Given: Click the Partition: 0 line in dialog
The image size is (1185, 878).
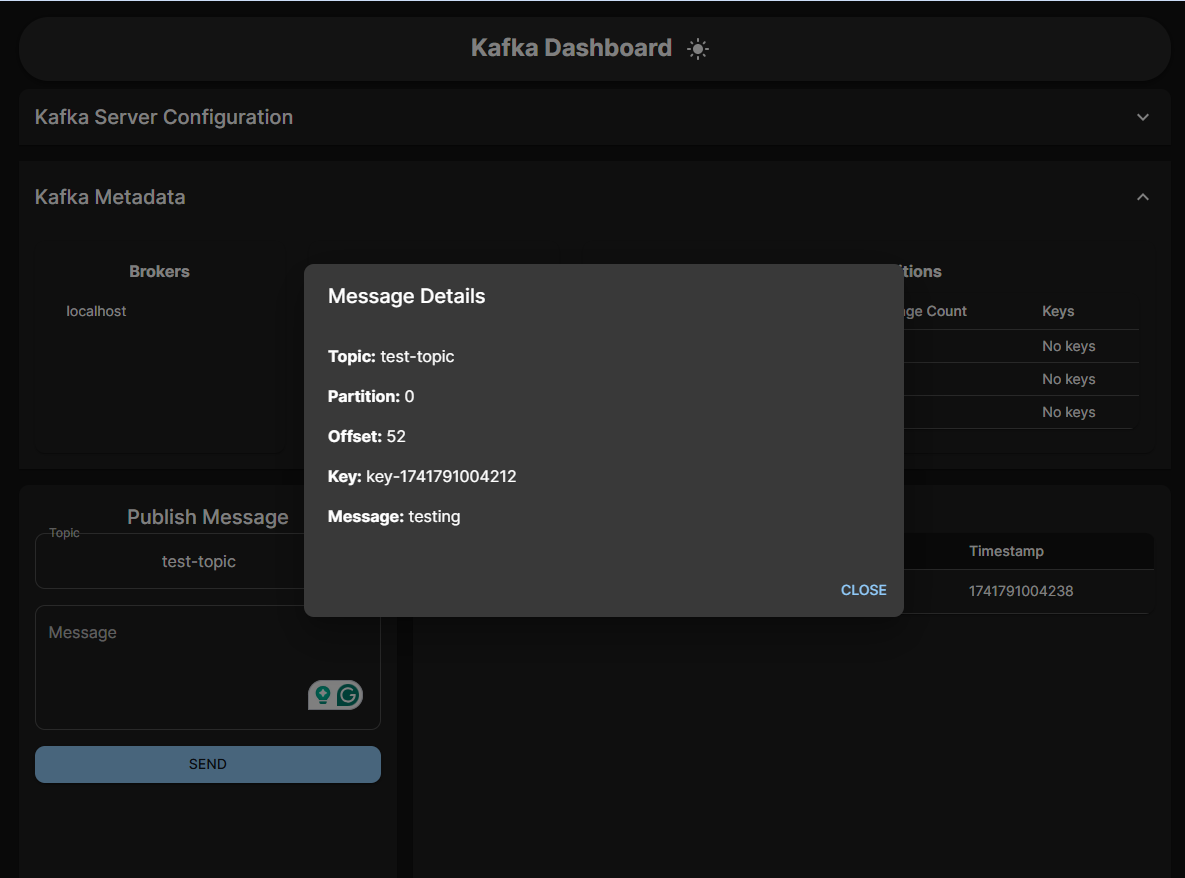Looking at the screenshot, I should [371, 396].
